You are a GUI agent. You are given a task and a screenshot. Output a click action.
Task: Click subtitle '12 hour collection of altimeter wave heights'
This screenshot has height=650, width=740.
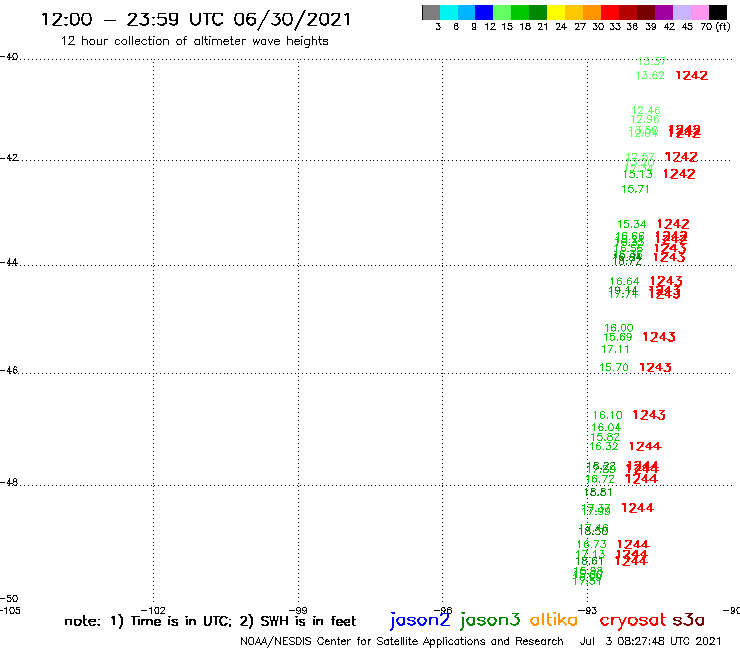tap(194, 41)
